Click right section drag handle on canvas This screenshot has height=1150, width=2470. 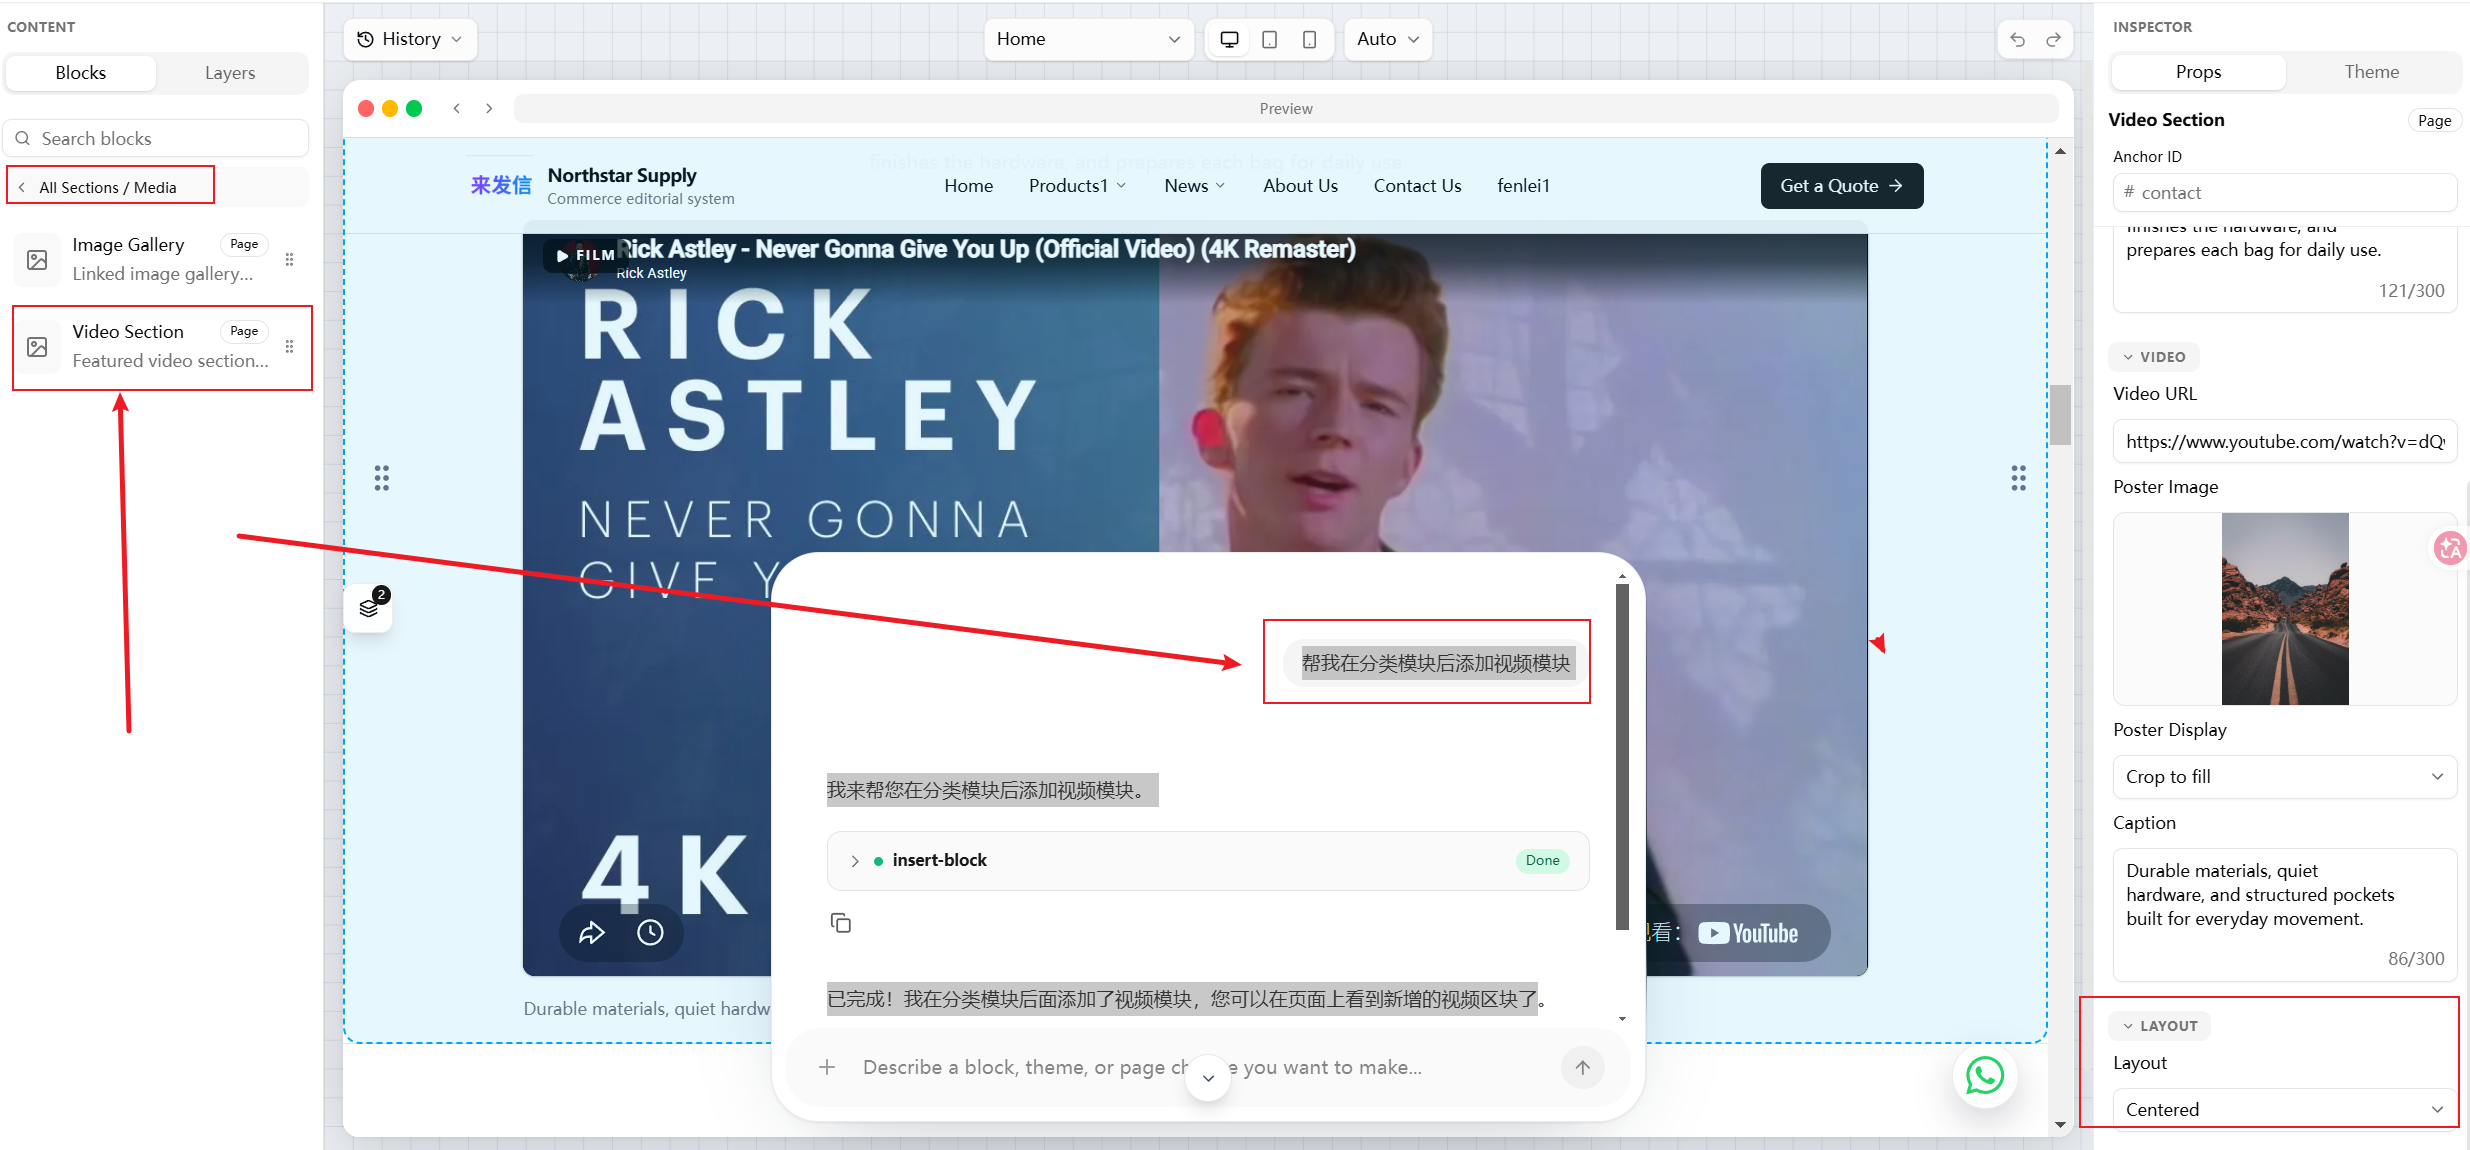coord(2019,478)
